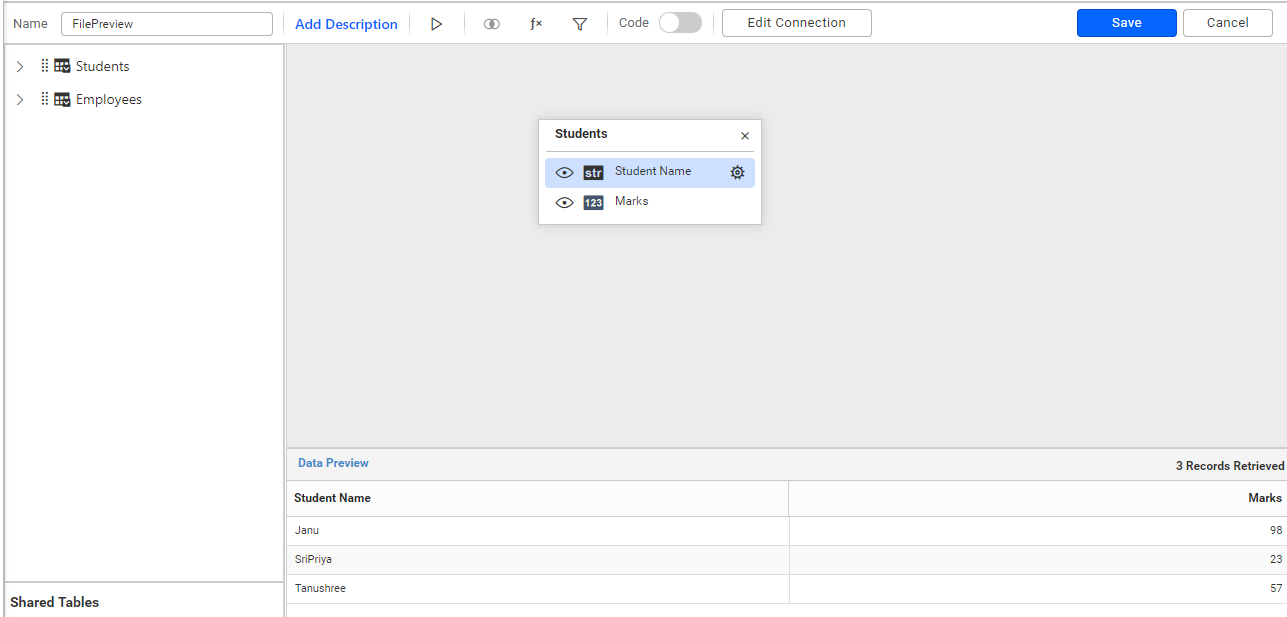Image resolution: width=1287 pixels, height=617 pixels.
Task: Save the data source
Action: coord(1126,22)
